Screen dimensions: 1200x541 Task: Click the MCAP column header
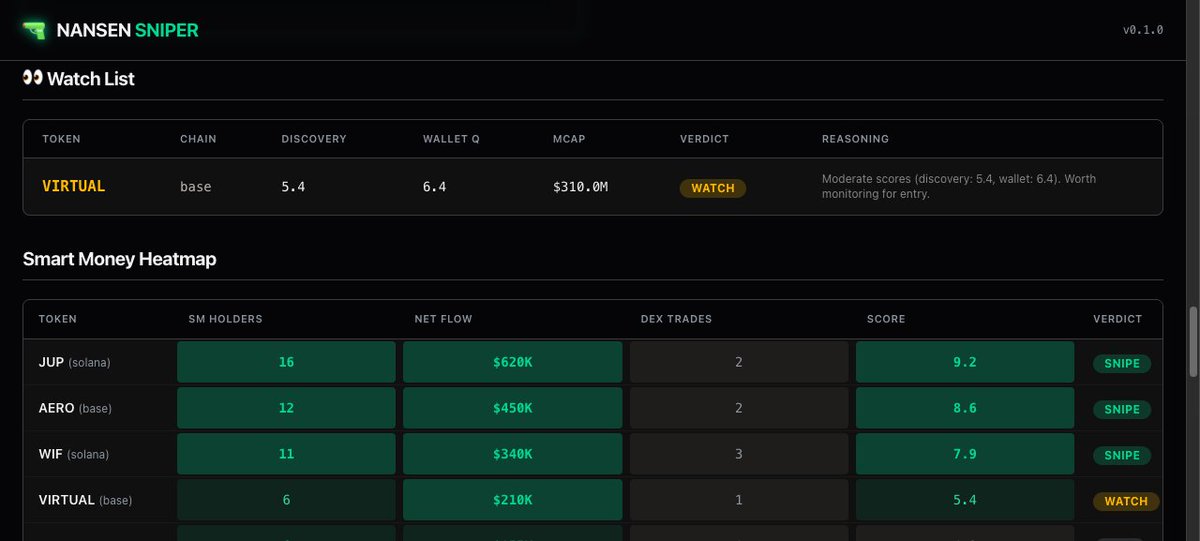click(x=569, y=139)
